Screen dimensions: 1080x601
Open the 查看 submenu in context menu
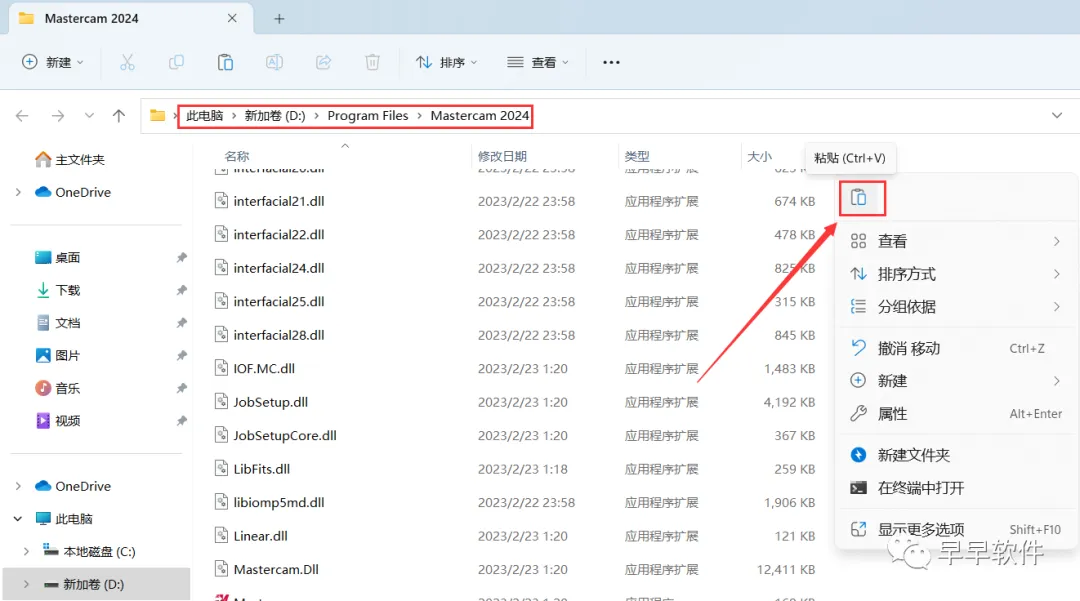coord(955,241)
